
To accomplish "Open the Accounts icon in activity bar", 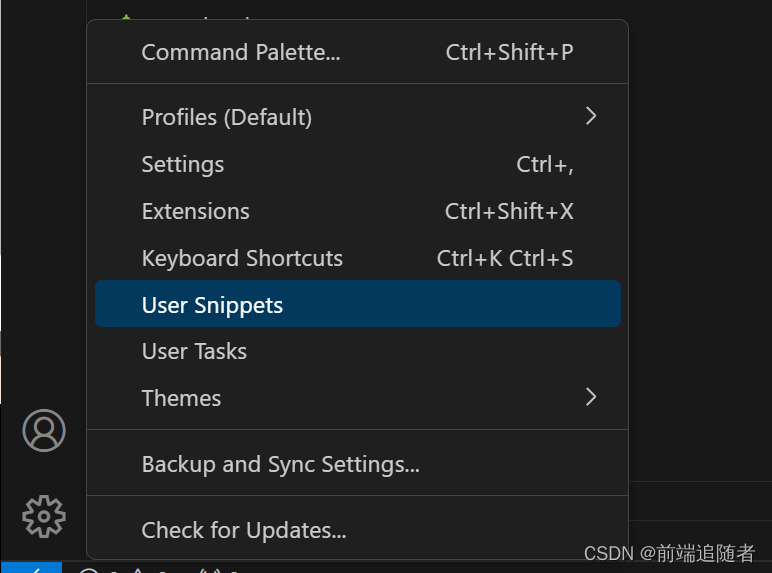I will 44,430.
